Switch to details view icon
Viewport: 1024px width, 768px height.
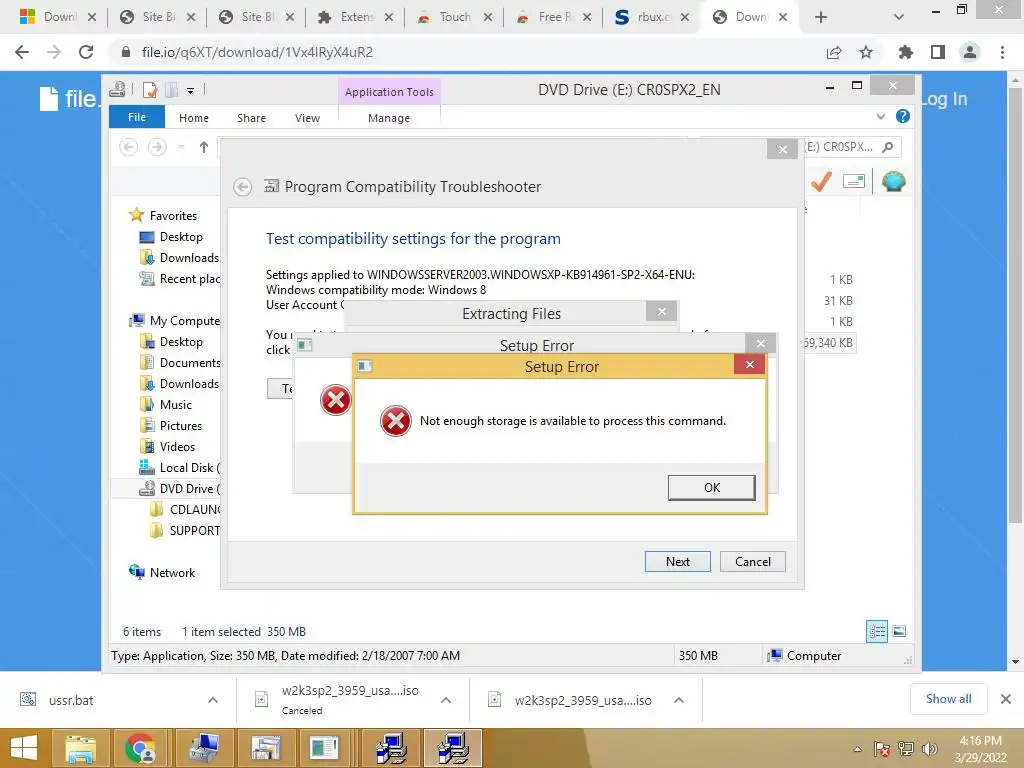tap(876, 632)
